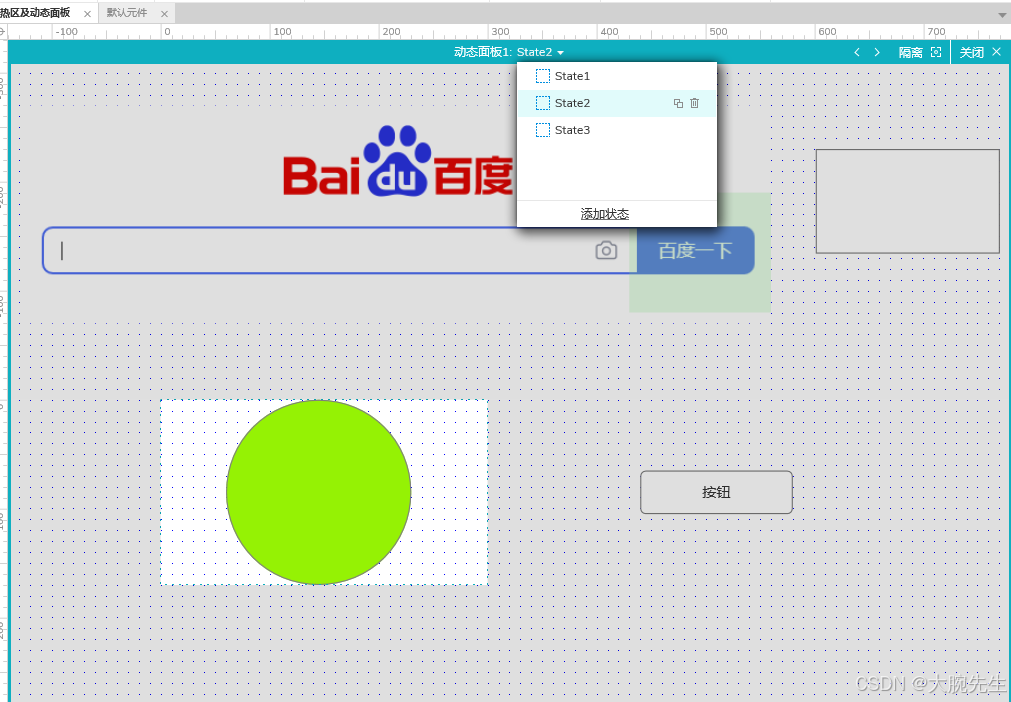Click the State3 dashed square icon
1011x702 pixels.
point(543,130)
